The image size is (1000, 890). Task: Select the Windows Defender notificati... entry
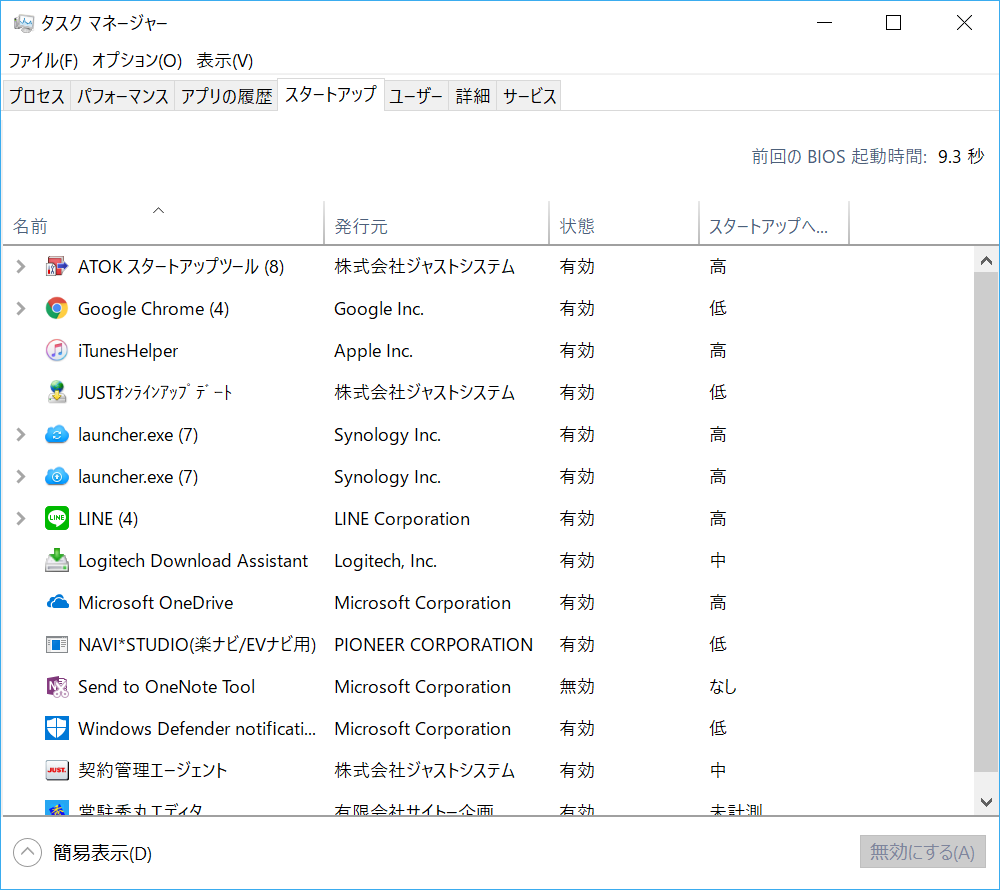coord(196,728)
